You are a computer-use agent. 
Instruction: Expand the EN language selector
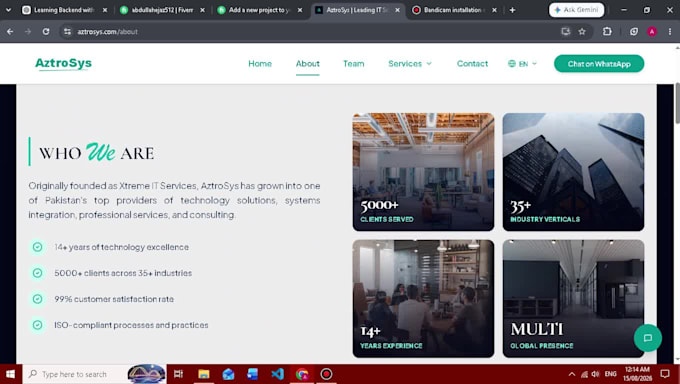522,64
